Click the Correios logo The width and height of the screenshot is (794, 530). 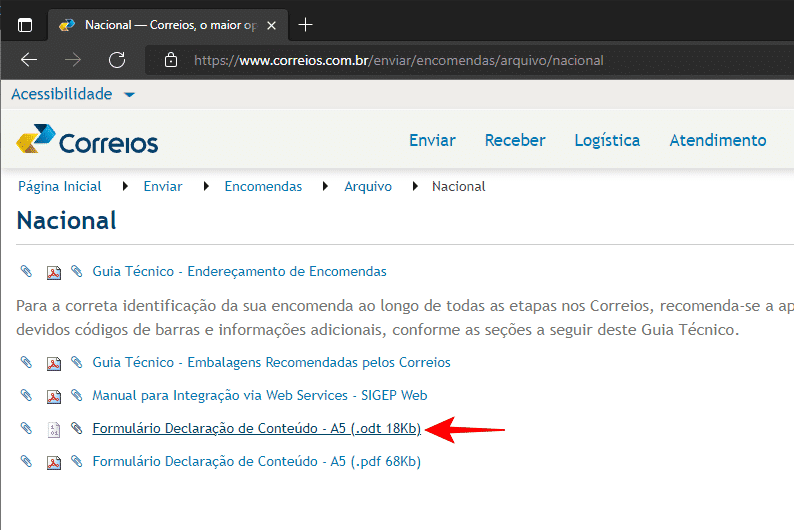(87, 139)
